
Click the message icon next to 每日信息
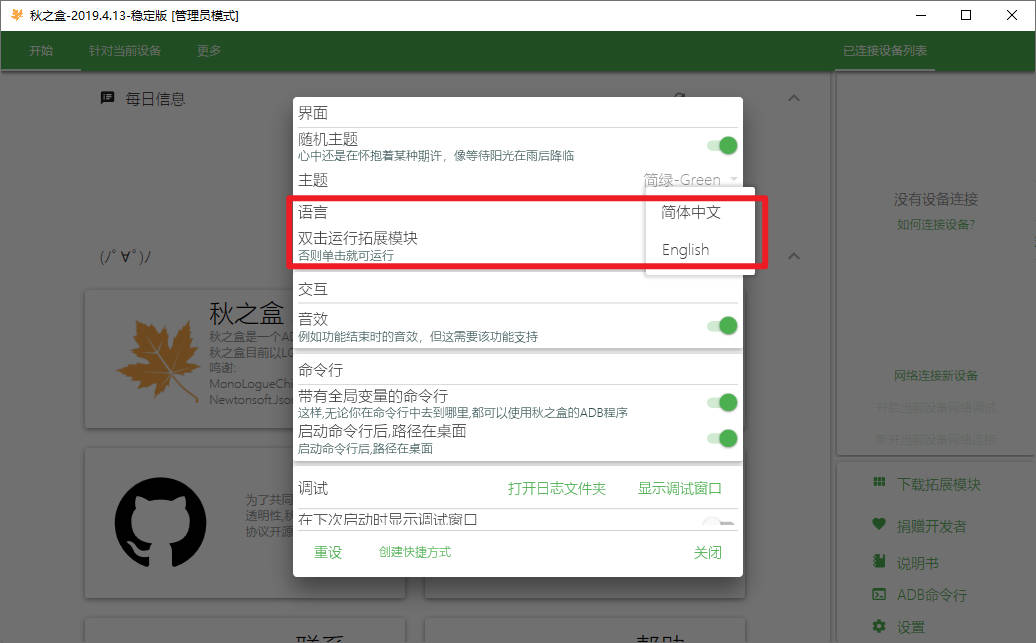(x=107, y=98)
